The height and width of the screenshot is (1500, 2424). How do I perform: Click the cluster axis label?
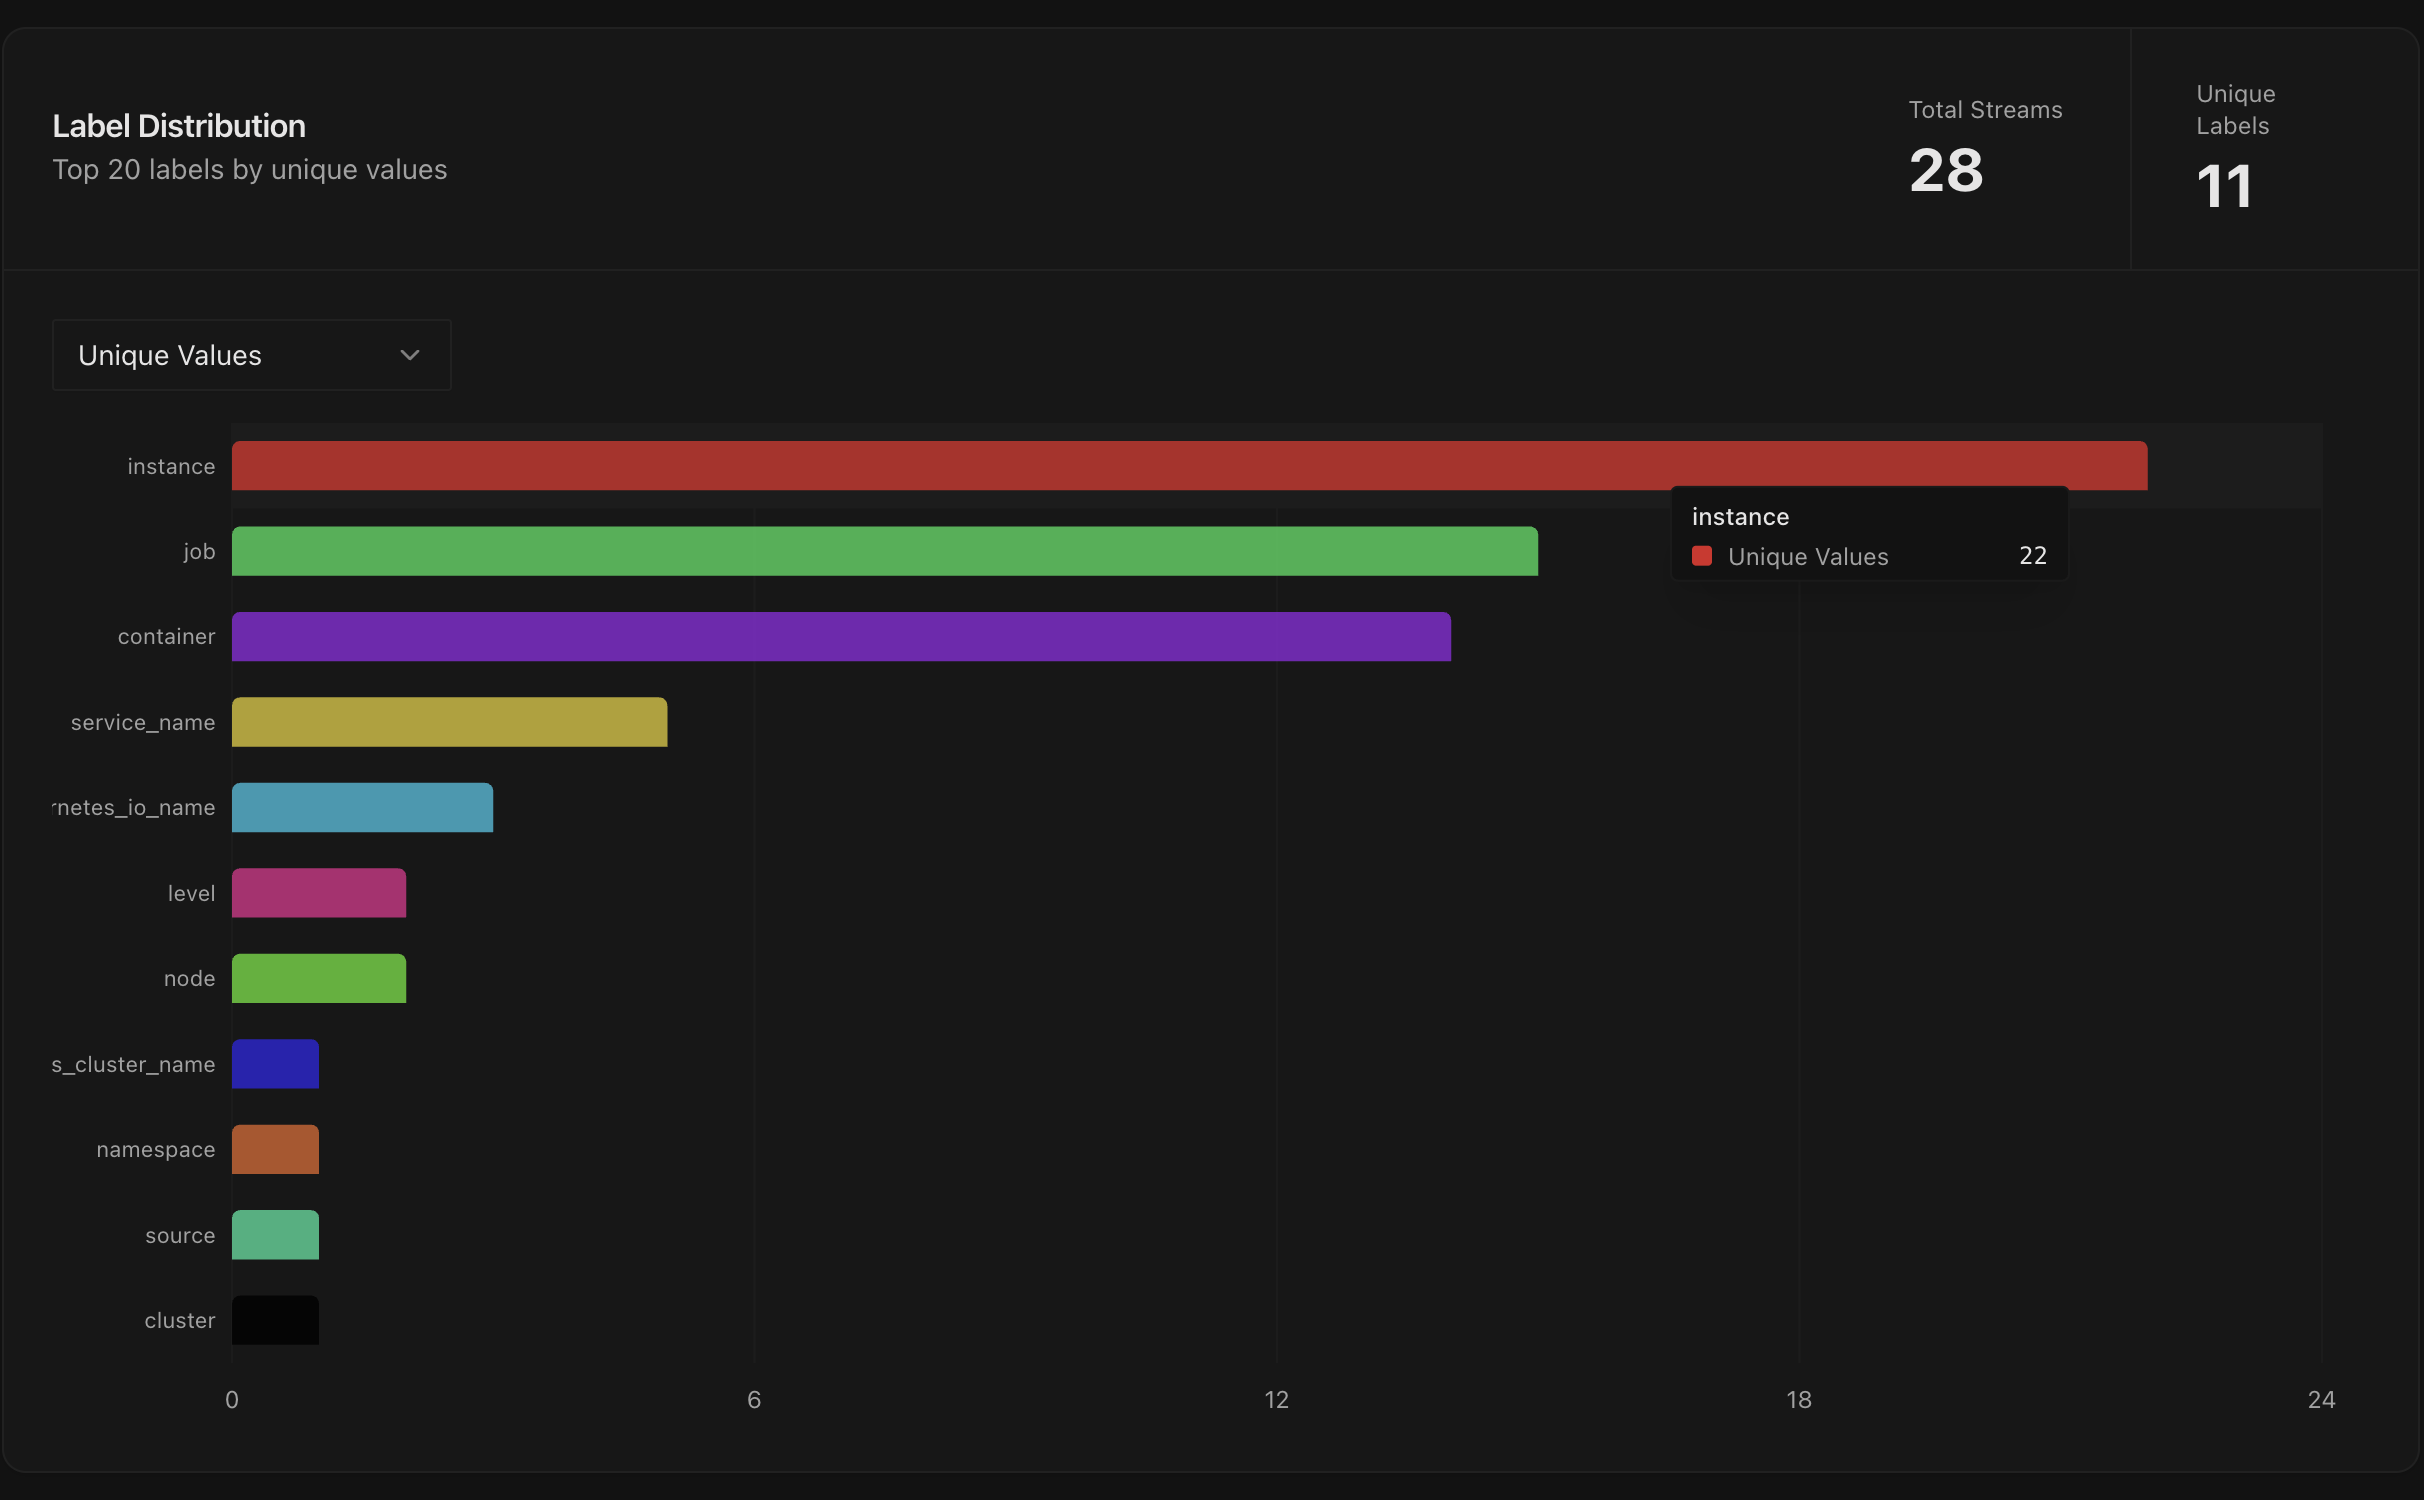180,1320
